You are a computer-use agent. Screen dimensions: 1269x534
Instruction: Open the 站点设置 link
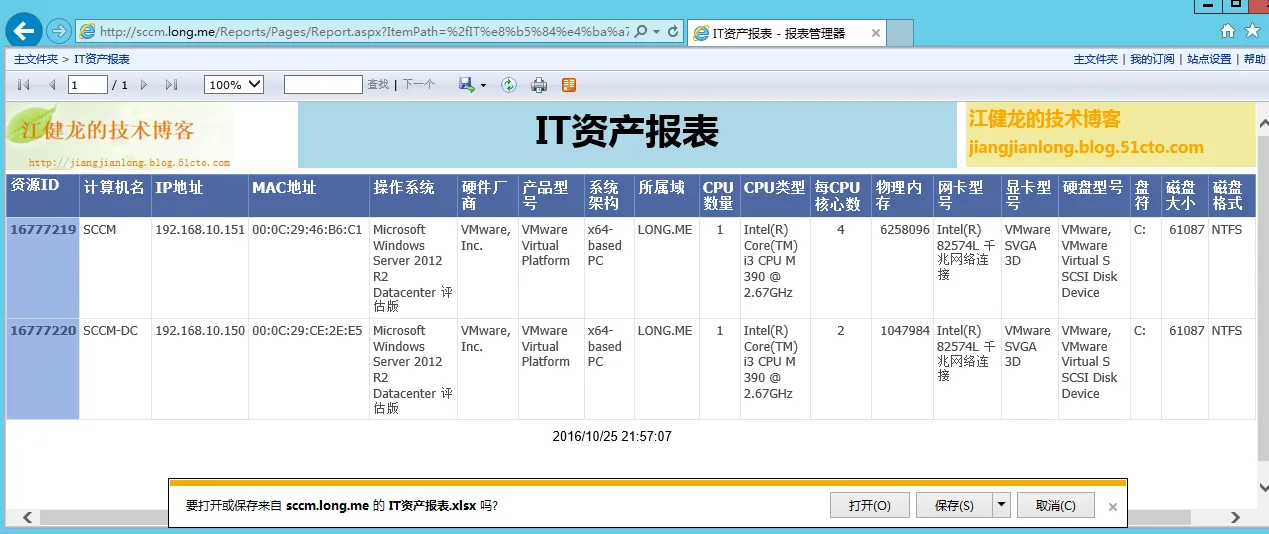(1209, 60)
